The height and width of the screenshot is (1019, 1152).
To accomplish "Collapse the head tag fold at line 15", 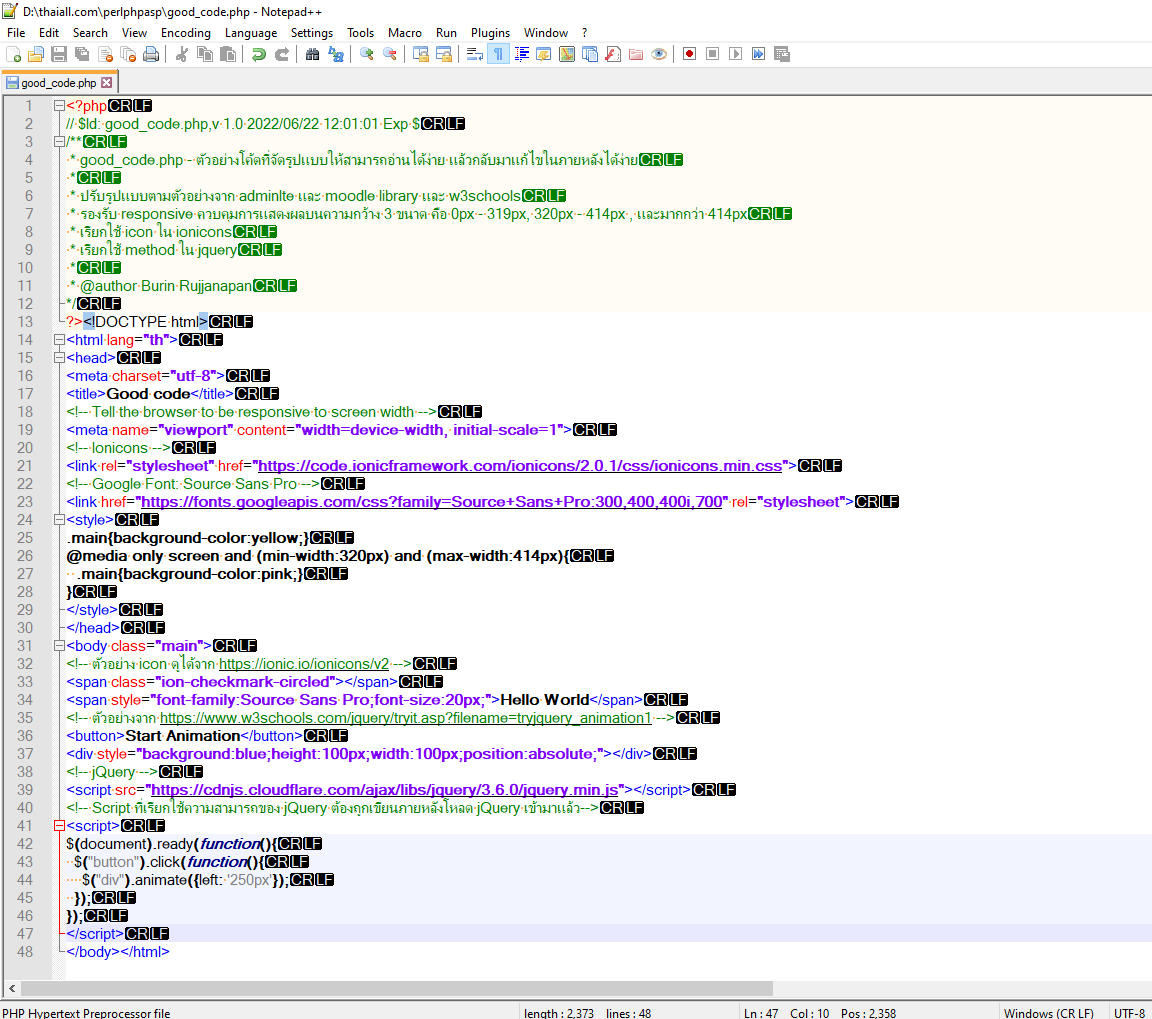I will coord(59,358).
